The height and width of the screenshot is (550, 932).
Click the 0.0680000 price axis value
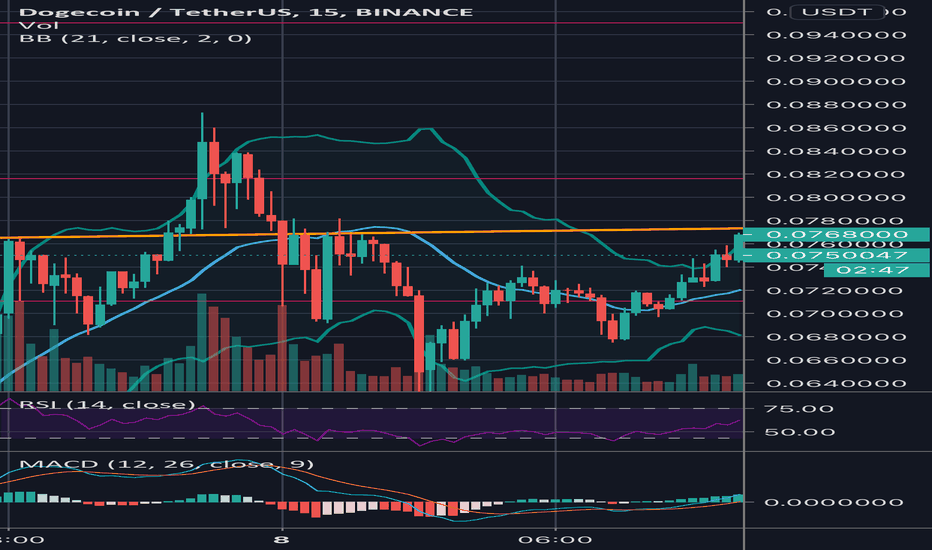[x=836, y=337]
